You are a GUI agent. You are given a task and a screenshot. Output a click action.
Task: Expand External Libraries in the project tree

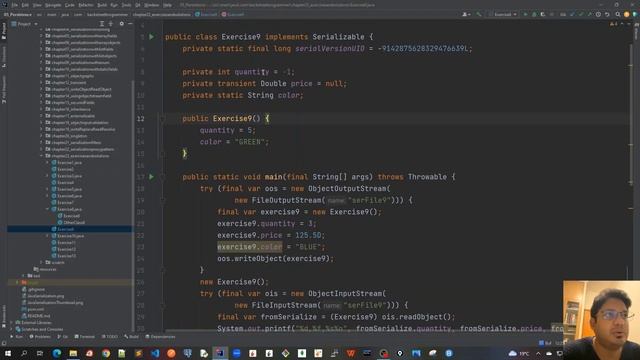12,322
